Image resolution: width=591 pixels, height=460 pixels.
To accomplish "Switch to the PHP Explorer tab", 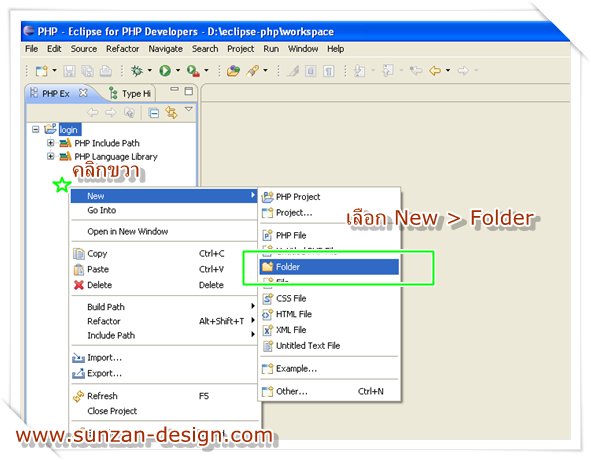I will tap(55, 94).
